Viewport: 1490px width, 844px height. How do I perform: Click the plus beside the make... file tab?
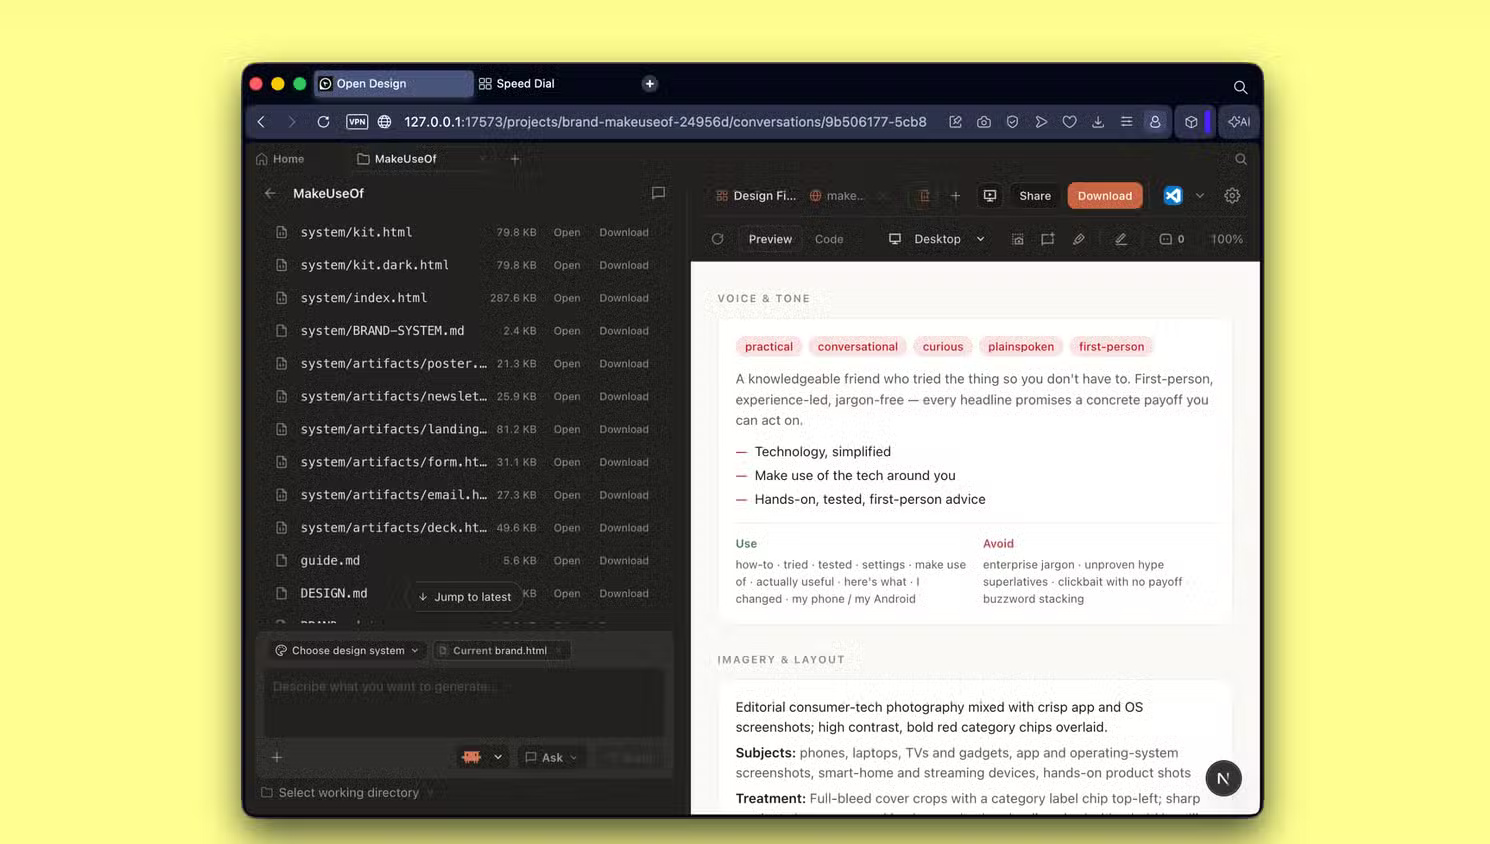[955, 196]
